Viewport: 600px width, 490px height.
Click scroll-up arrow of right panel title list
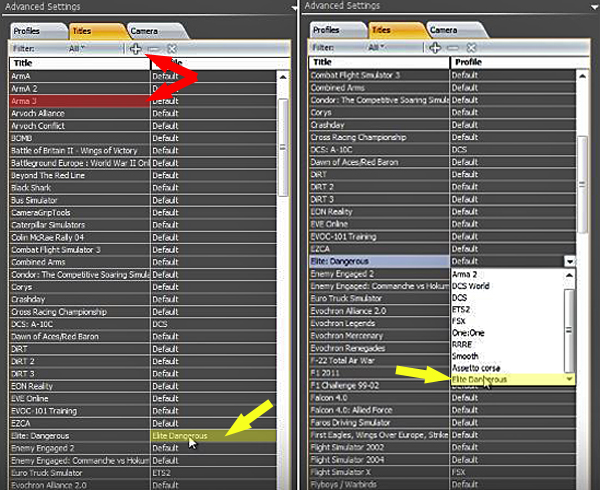tap(582, 76)
